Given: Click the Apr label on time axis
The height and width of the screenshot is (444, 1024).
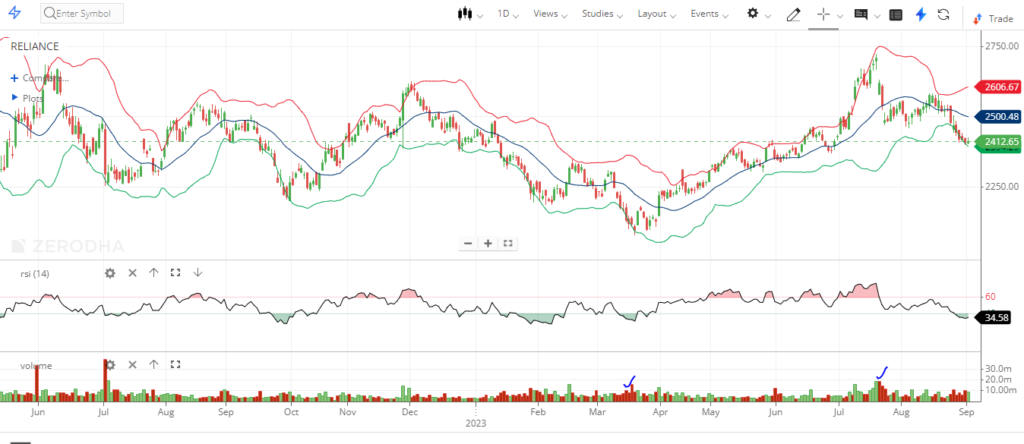Looking at the screenshot, I should [660, 413].
